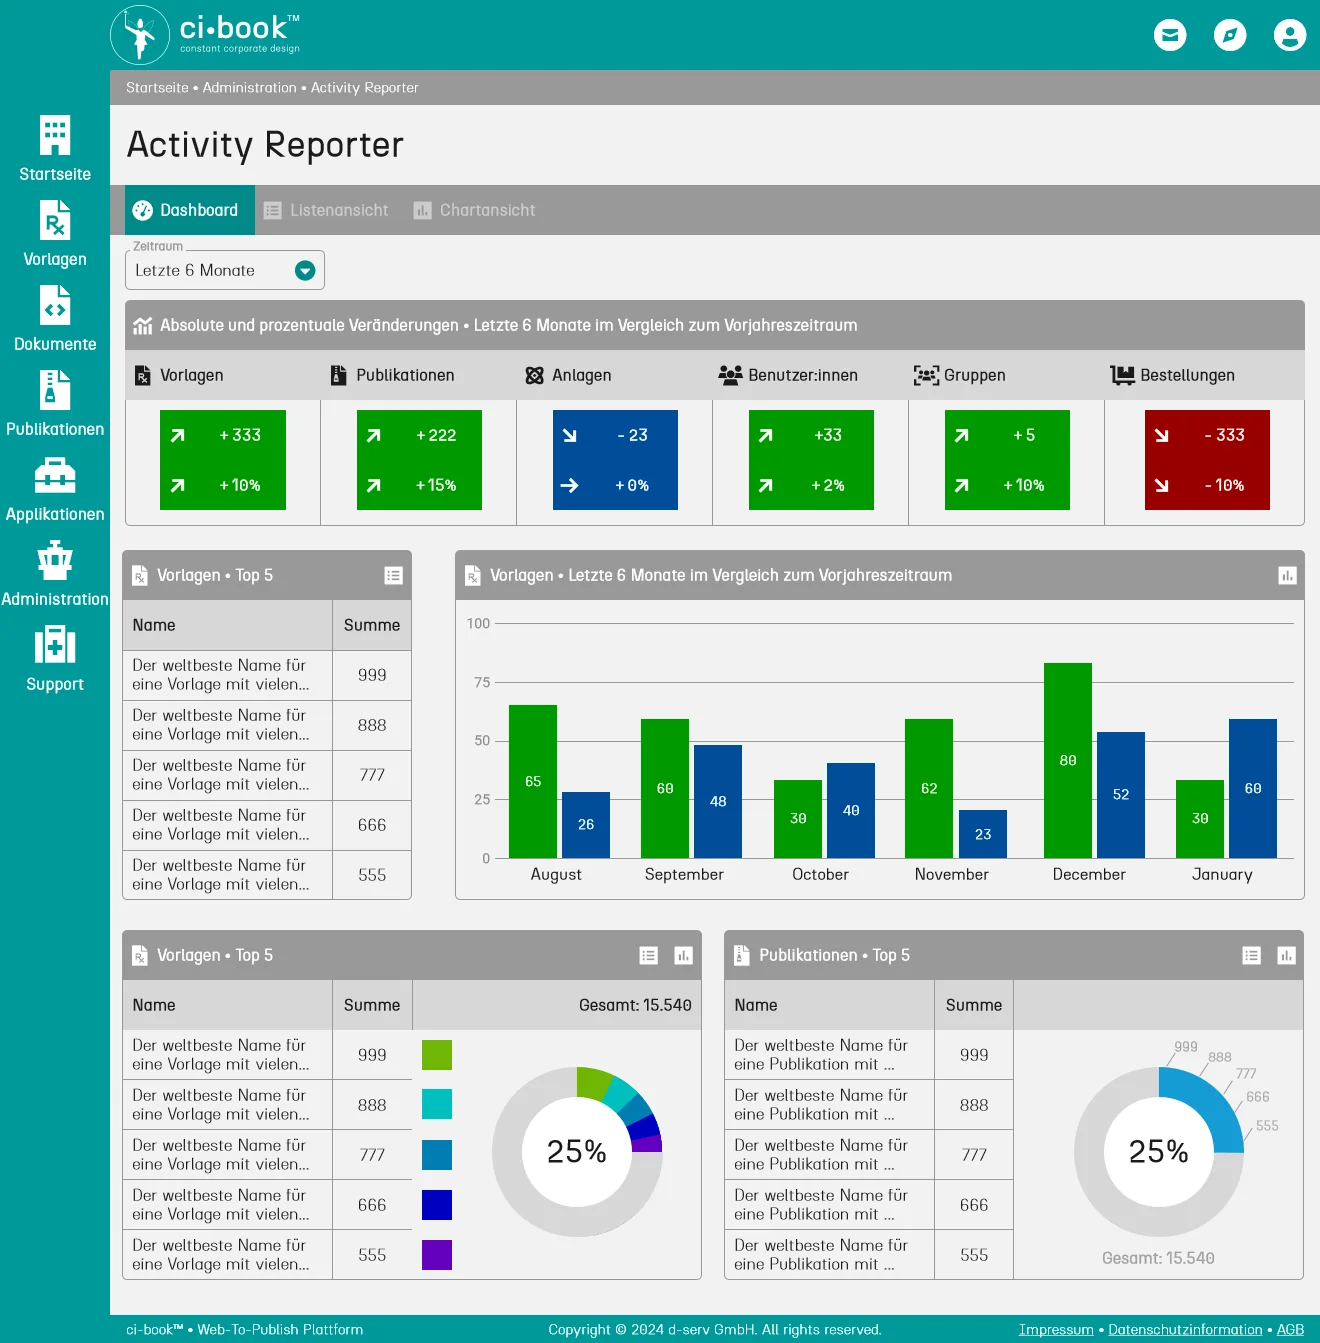
Task: Click chart icon on Vorlagen comparison panel
Action: pos(1287,575)
